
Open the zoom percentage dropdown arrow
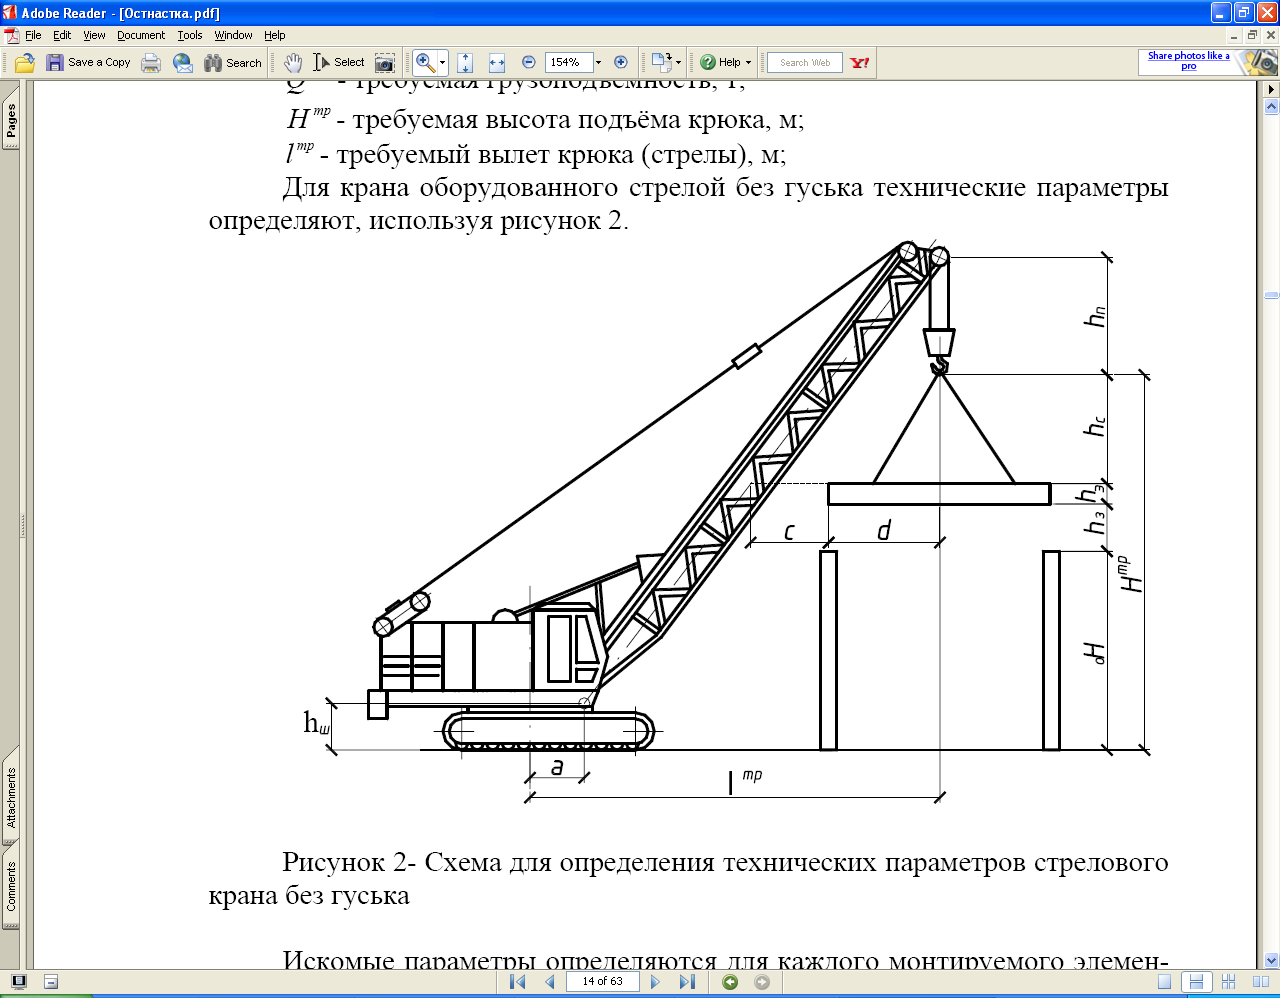click(598, 62)
